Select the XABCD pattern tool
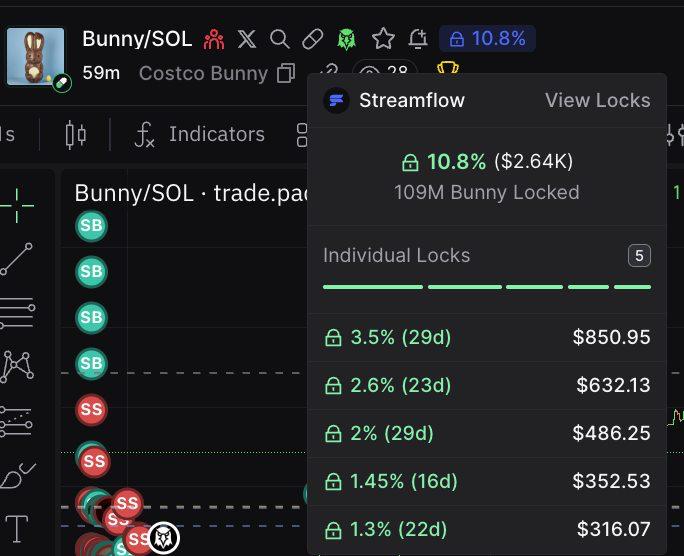 point(17,367)
